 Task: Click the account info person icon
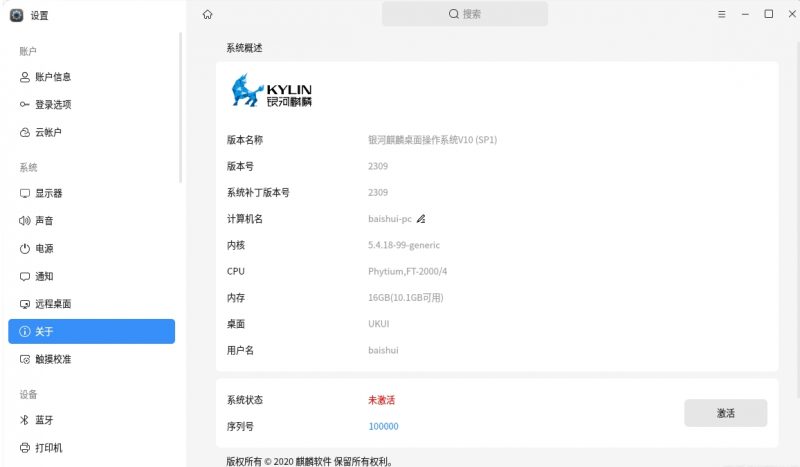(x=24, y=77)
